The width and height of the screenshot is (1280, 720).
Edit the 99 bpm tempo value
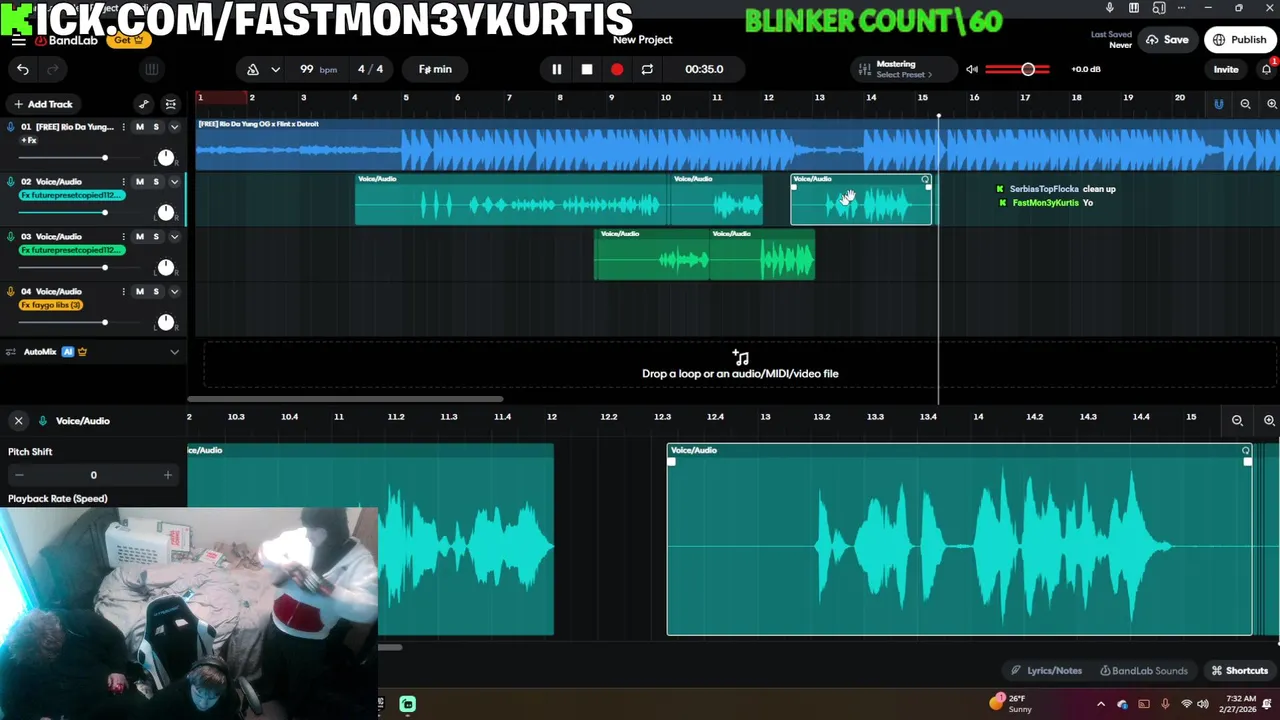pyautogui.click(x=318, y=69)
